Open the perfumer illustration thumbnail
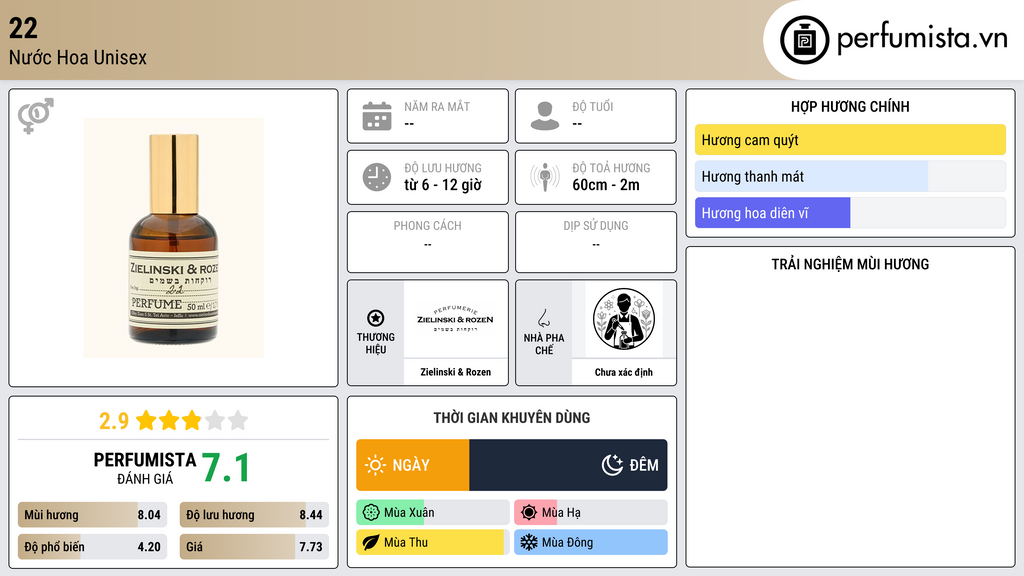The image size is (1024, 576). 624,319
